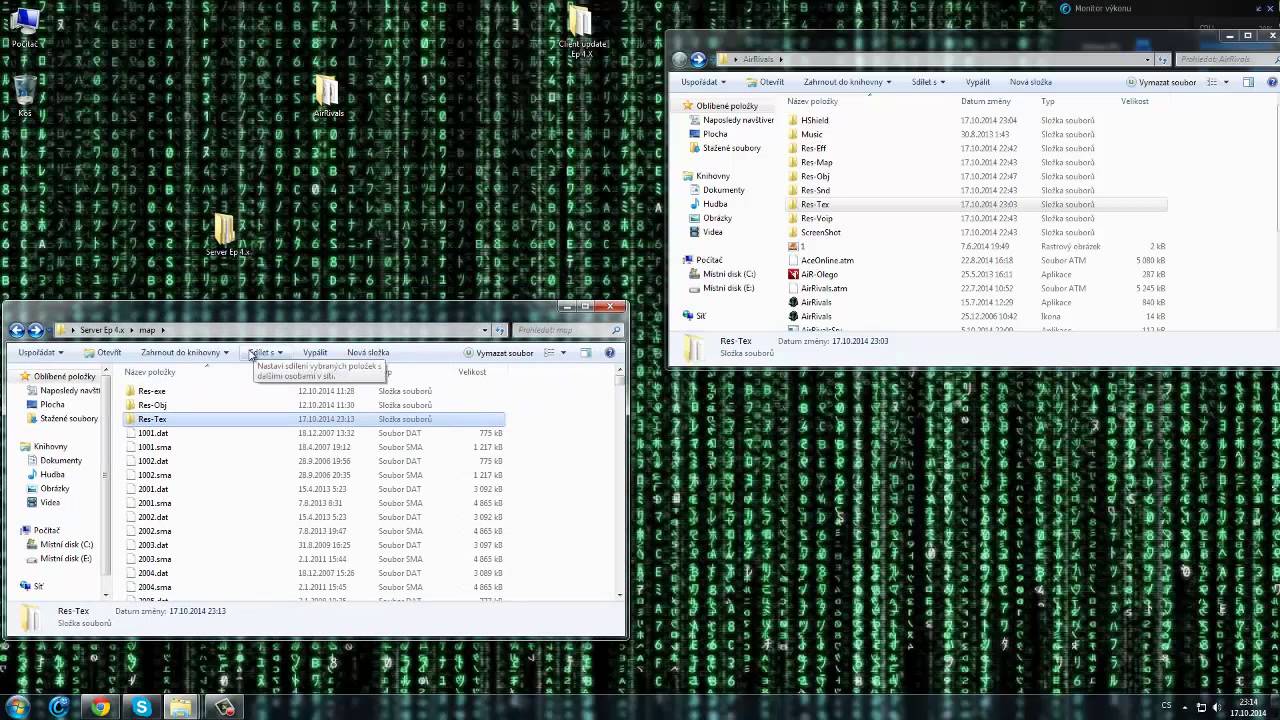The width and height of the screenshot is (1280, 720).
Task: Expand address history dropdown in the map window
Action: click(485, 330)
